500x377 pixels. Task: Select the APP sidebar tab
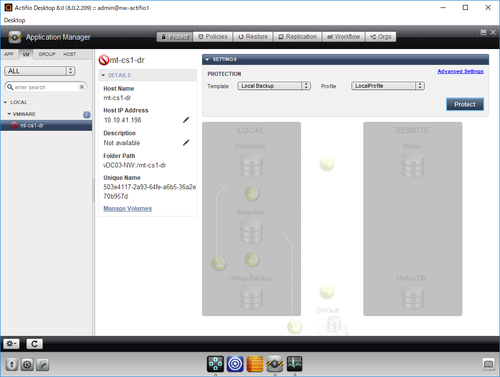tap(9, 54)
